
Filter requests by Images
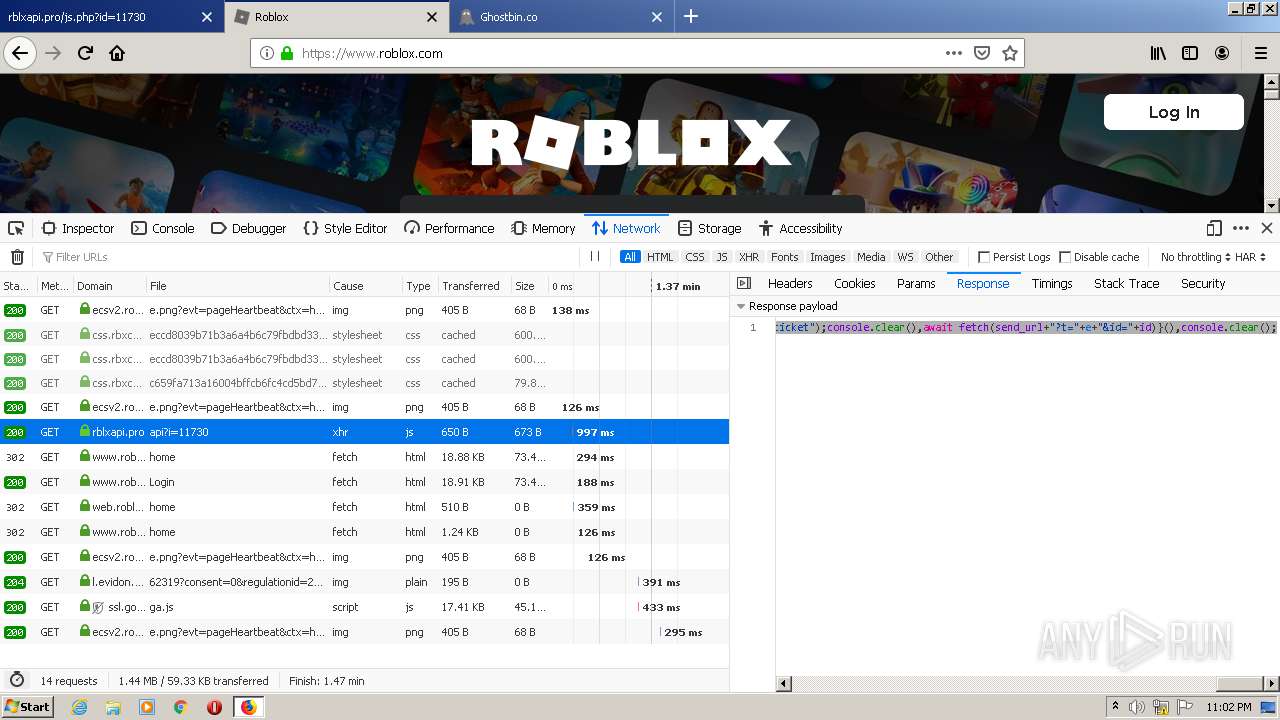[x=827, y=257]
